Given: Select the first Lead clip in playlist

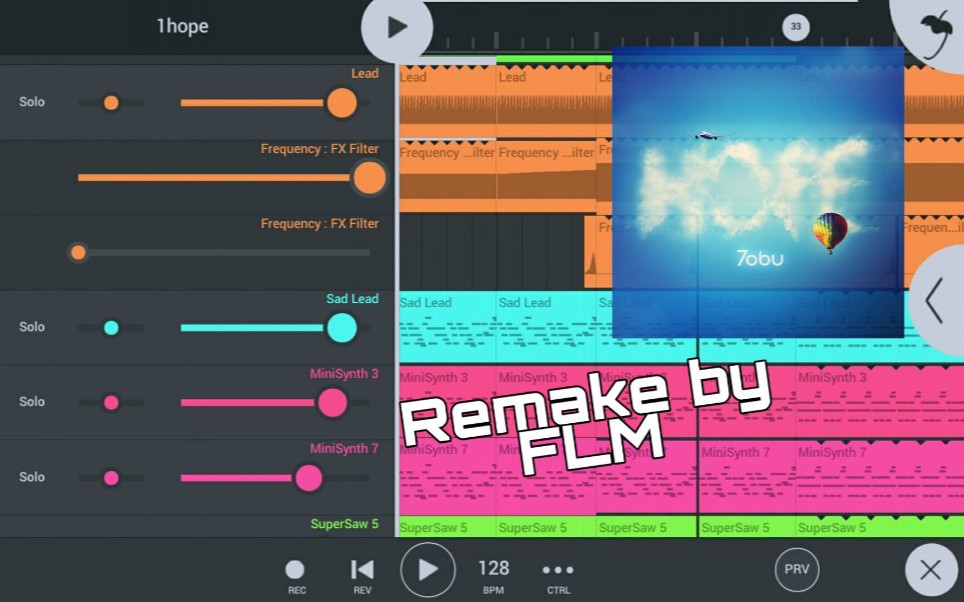Looking at the screenshot, I should [x=448, y=101].
